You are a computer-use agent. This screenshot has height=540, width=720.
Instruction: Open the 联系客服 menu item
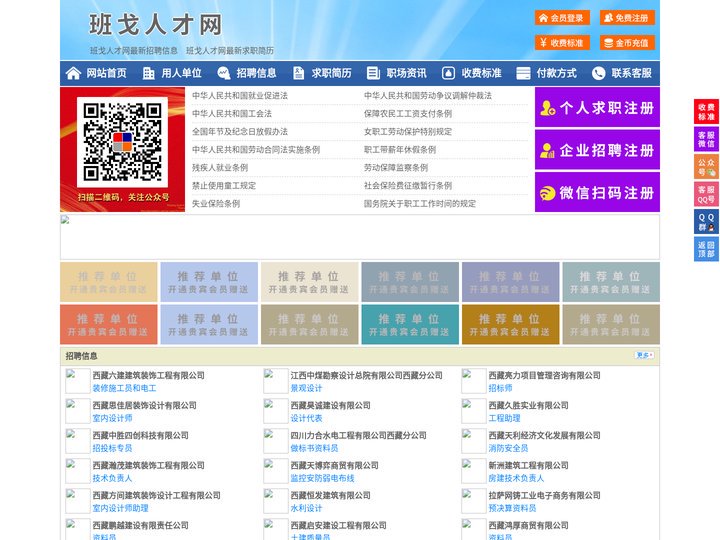coord(631,73)
